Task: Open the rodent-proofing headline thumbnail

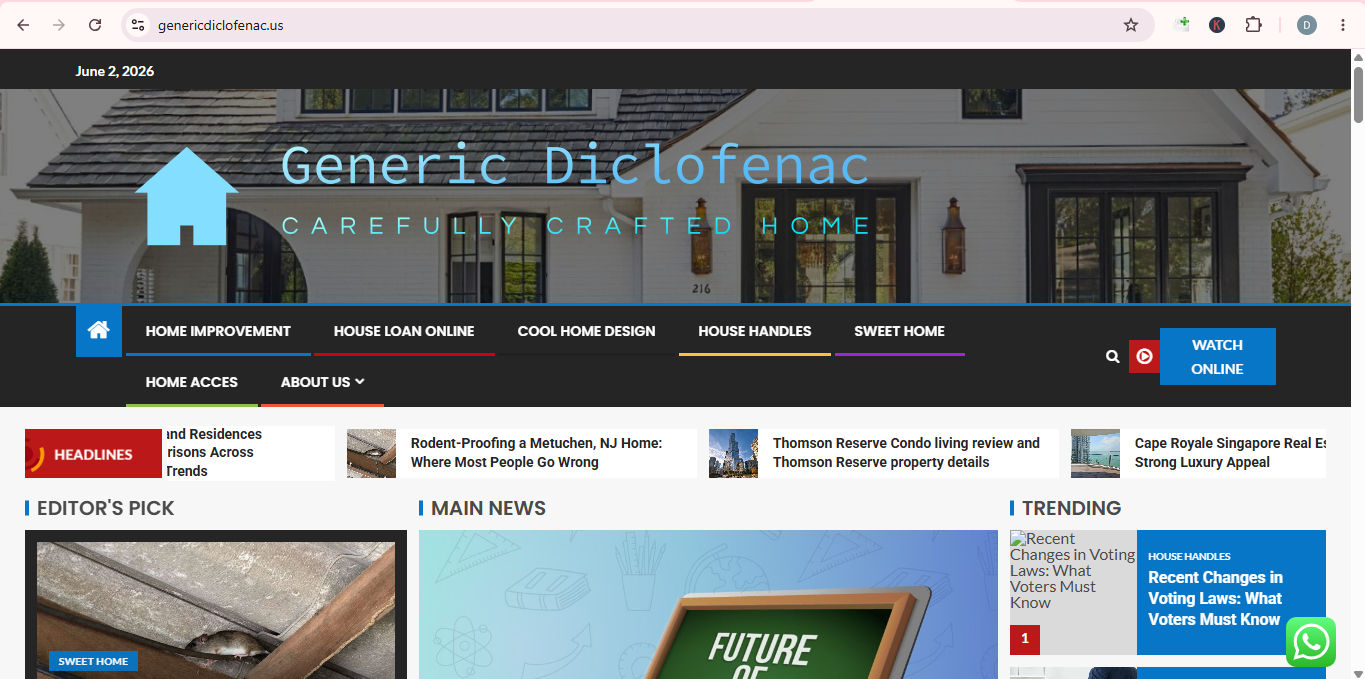Action: click(x=372, y=453)
